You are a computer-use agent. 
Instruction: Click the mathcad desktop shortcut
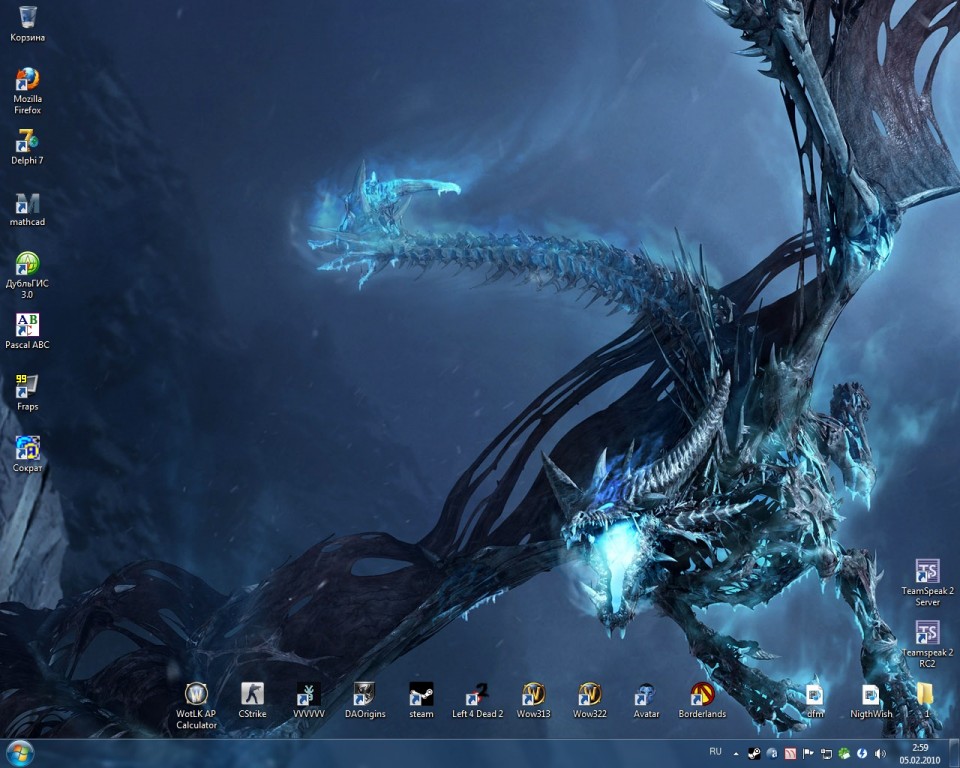(x=28, y=209)
